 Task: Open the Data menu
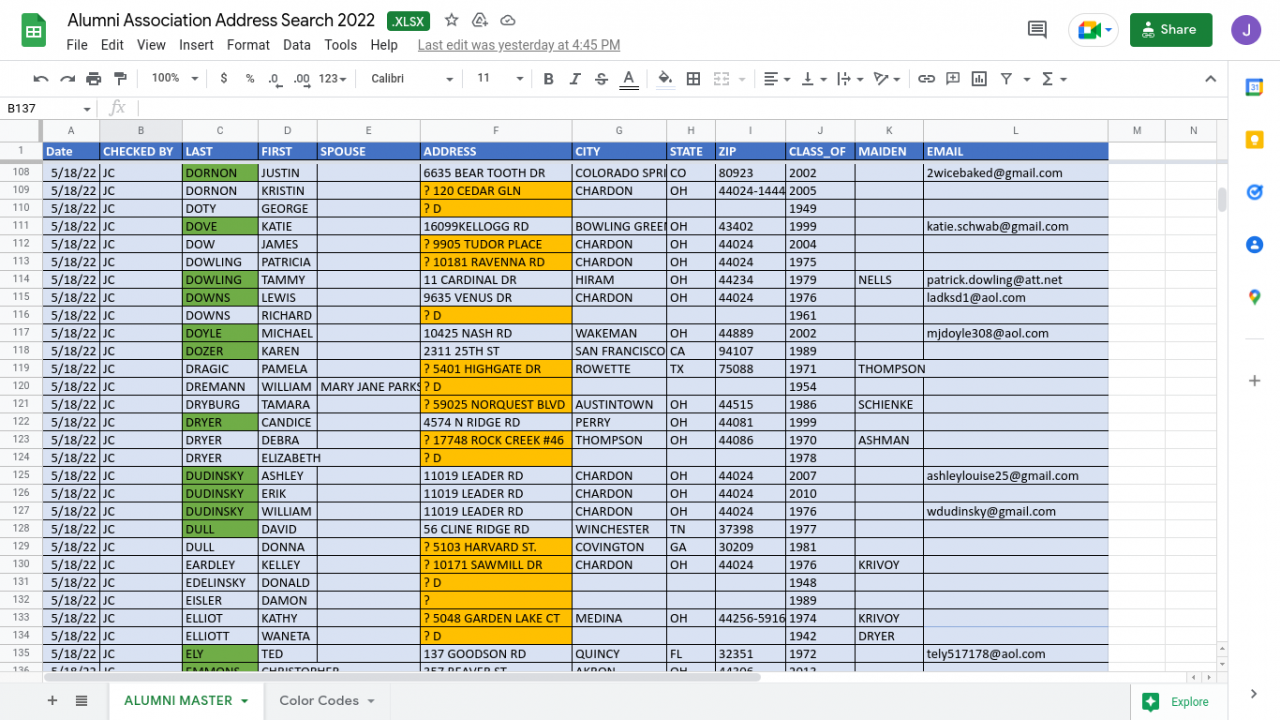(x=297, y=45)
